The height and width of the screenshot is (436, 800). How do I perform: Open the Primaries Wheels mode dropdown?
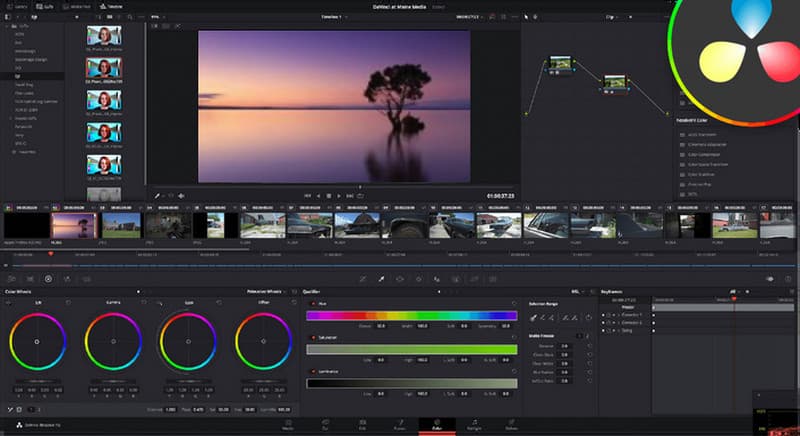click(x=266, y=292)
